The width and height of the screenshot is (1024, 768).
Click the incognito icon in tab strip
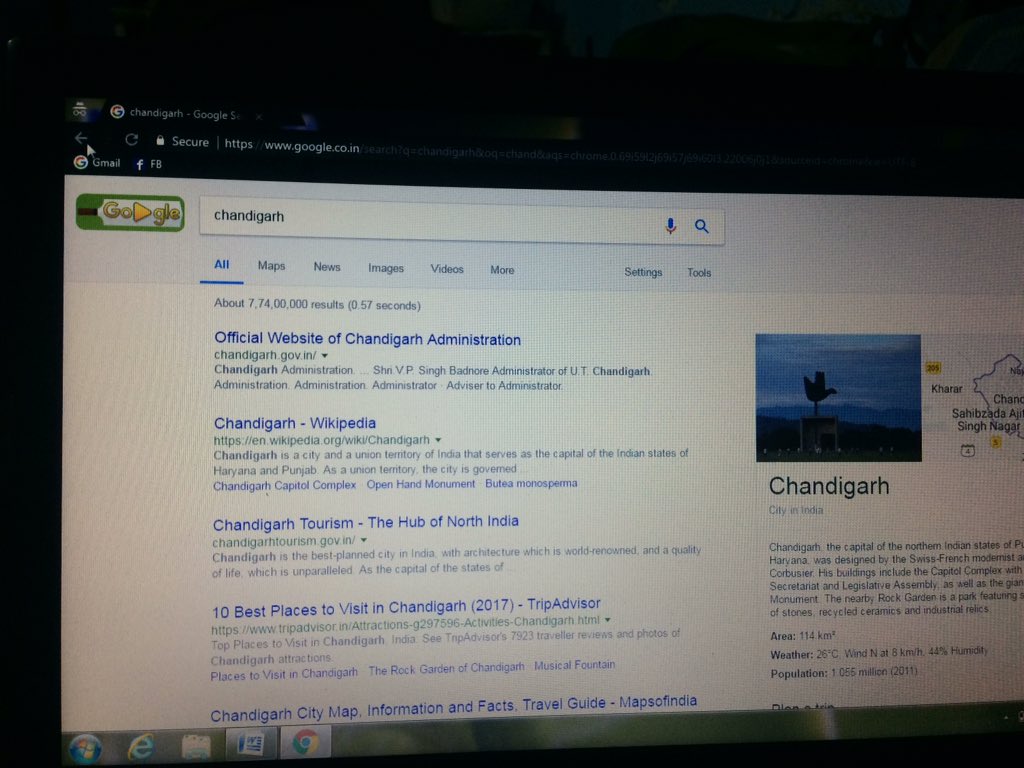(80, 110)
